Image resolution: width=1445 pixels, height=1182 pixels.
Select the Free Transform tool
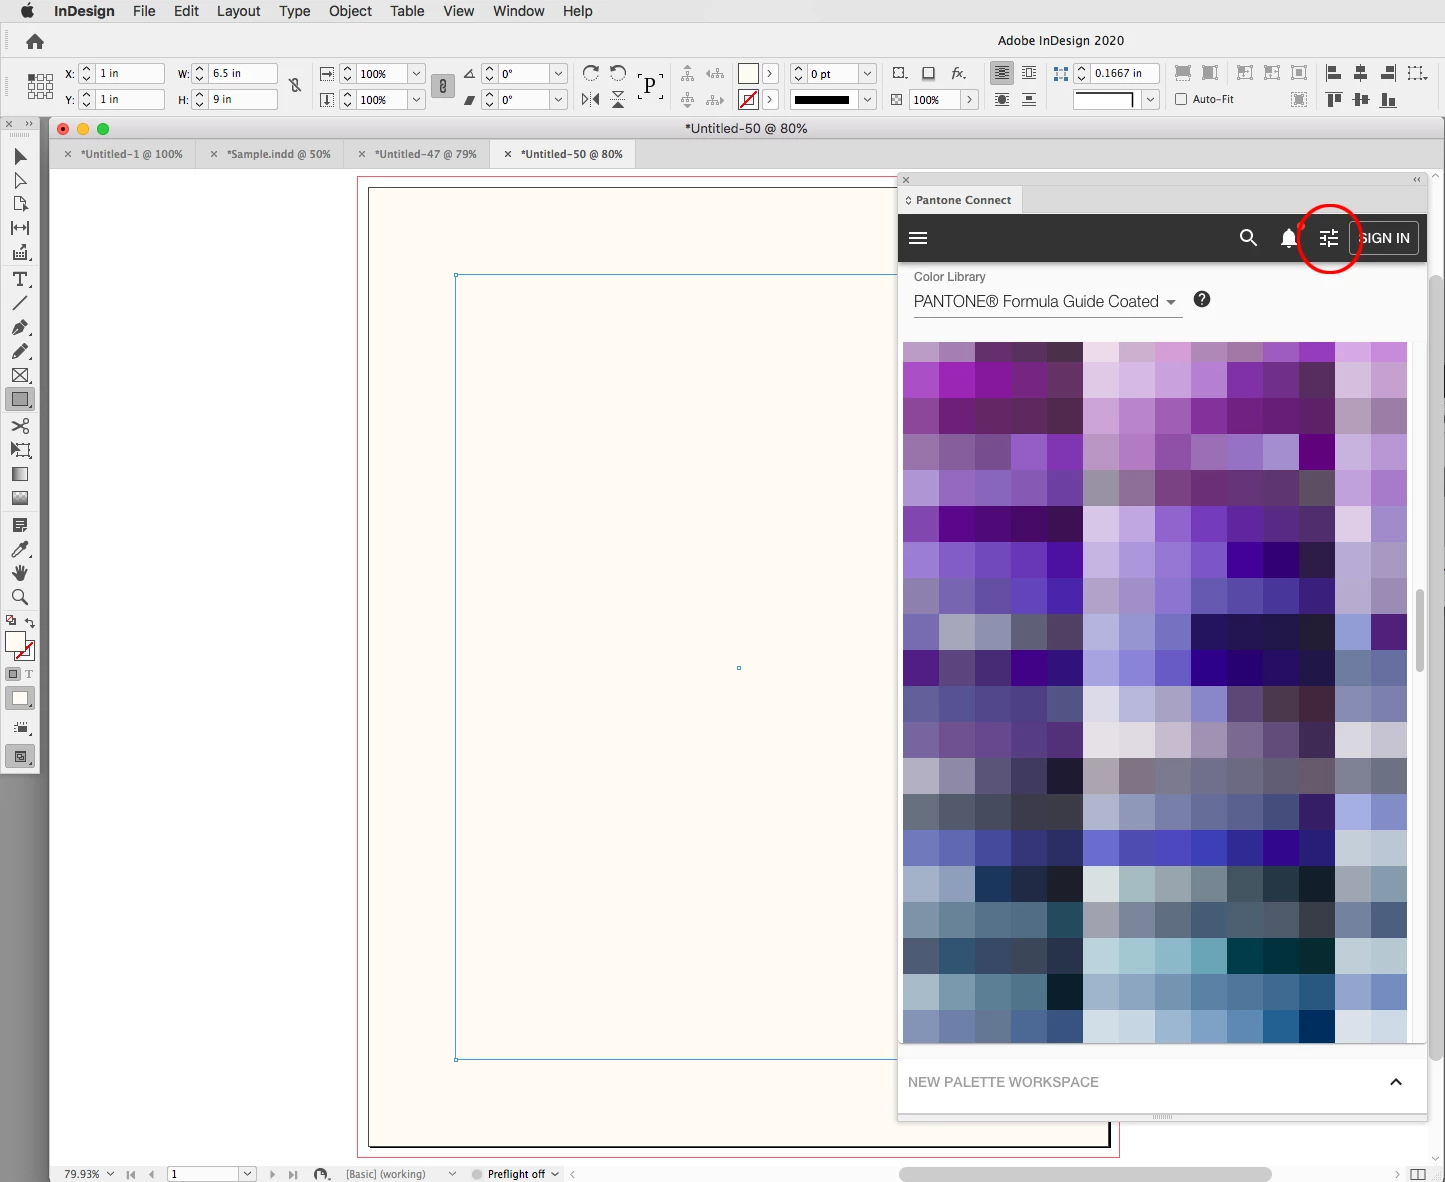[20, 450]
